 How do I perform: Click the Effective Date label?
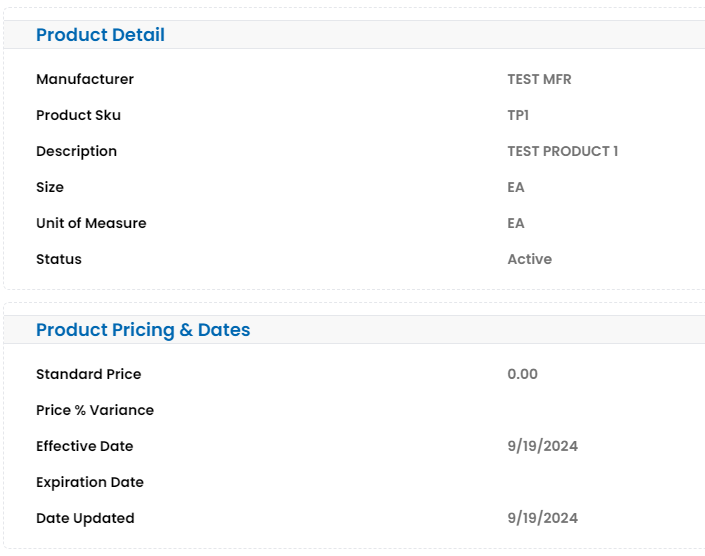84,446
